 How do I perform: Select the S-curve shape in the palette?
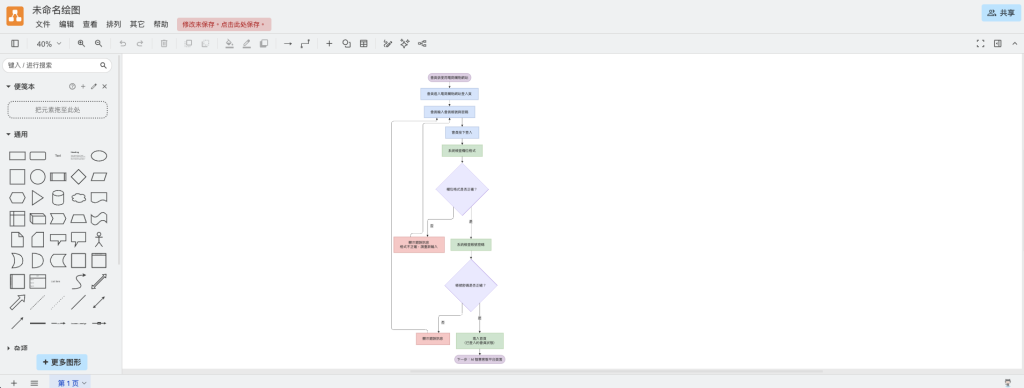78,281
